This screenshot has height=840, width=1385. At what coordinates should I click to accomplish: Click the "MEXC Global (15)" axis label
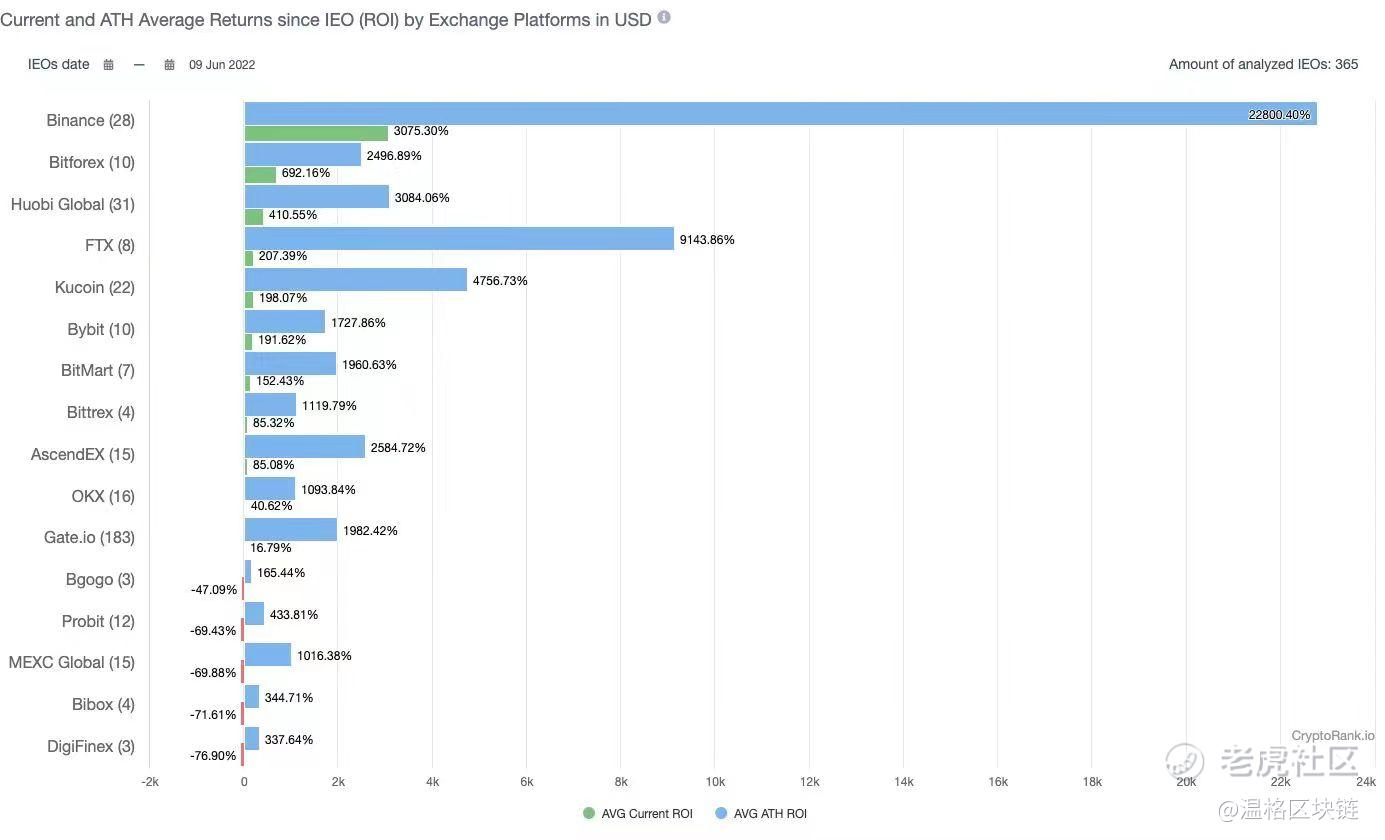[72, 663]
